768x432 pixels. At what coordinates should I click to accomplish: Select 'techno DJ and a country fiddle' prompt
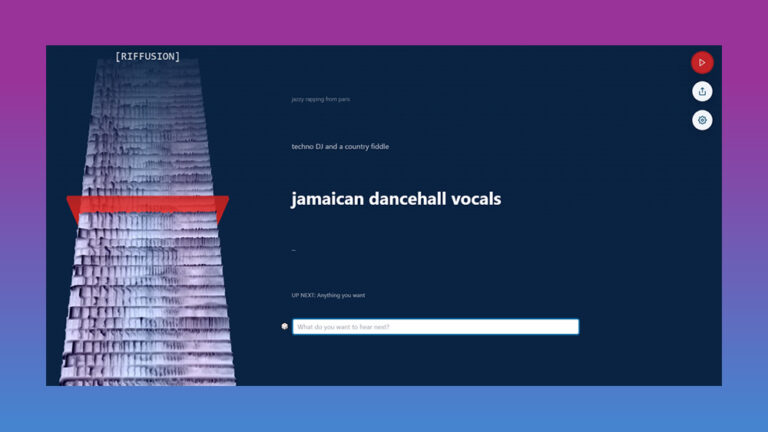pyautogui.click(x=340, y=146)
